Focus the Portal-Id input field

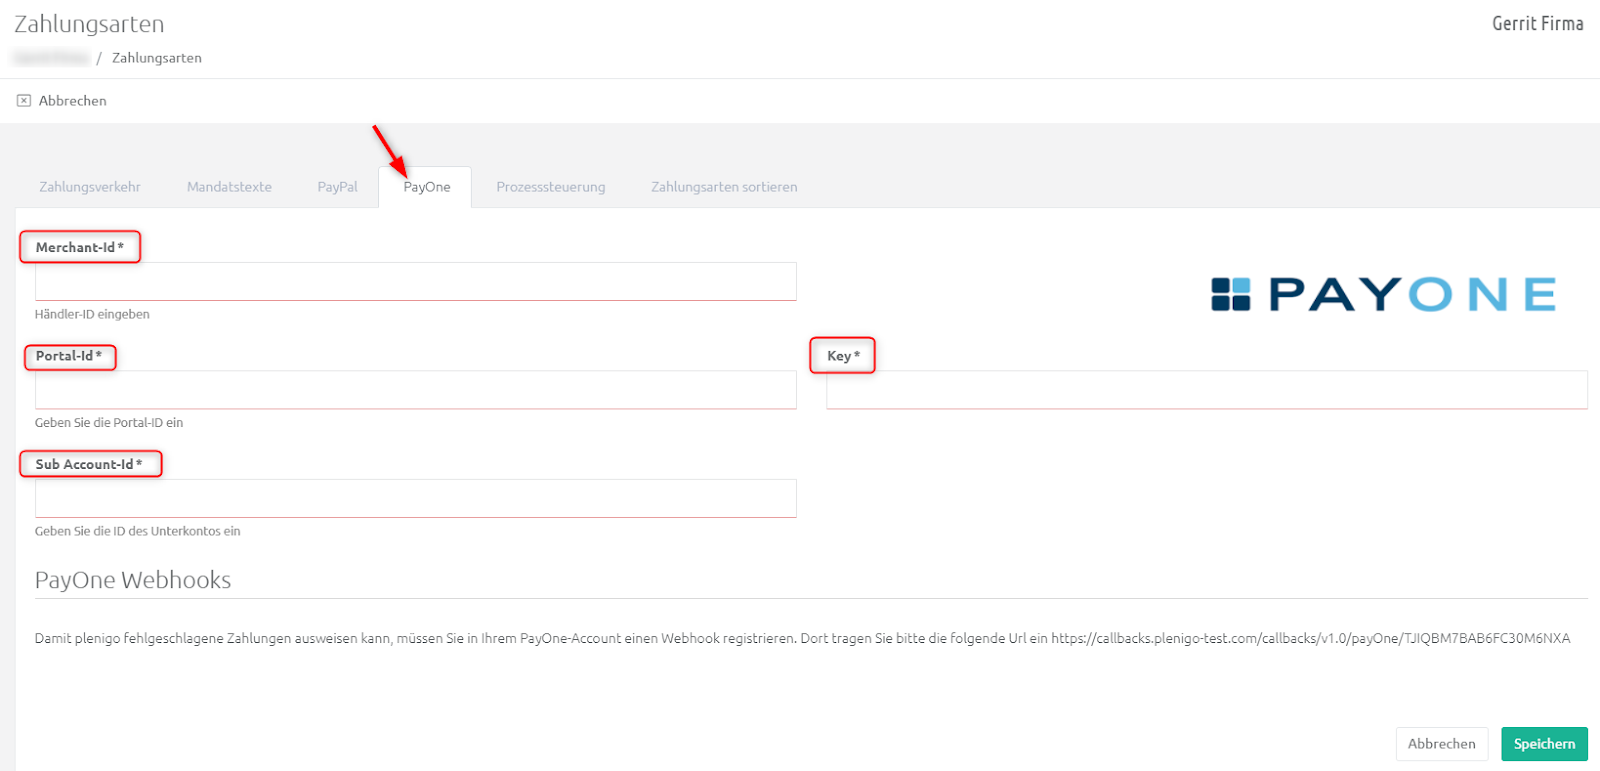pos(416,390)
